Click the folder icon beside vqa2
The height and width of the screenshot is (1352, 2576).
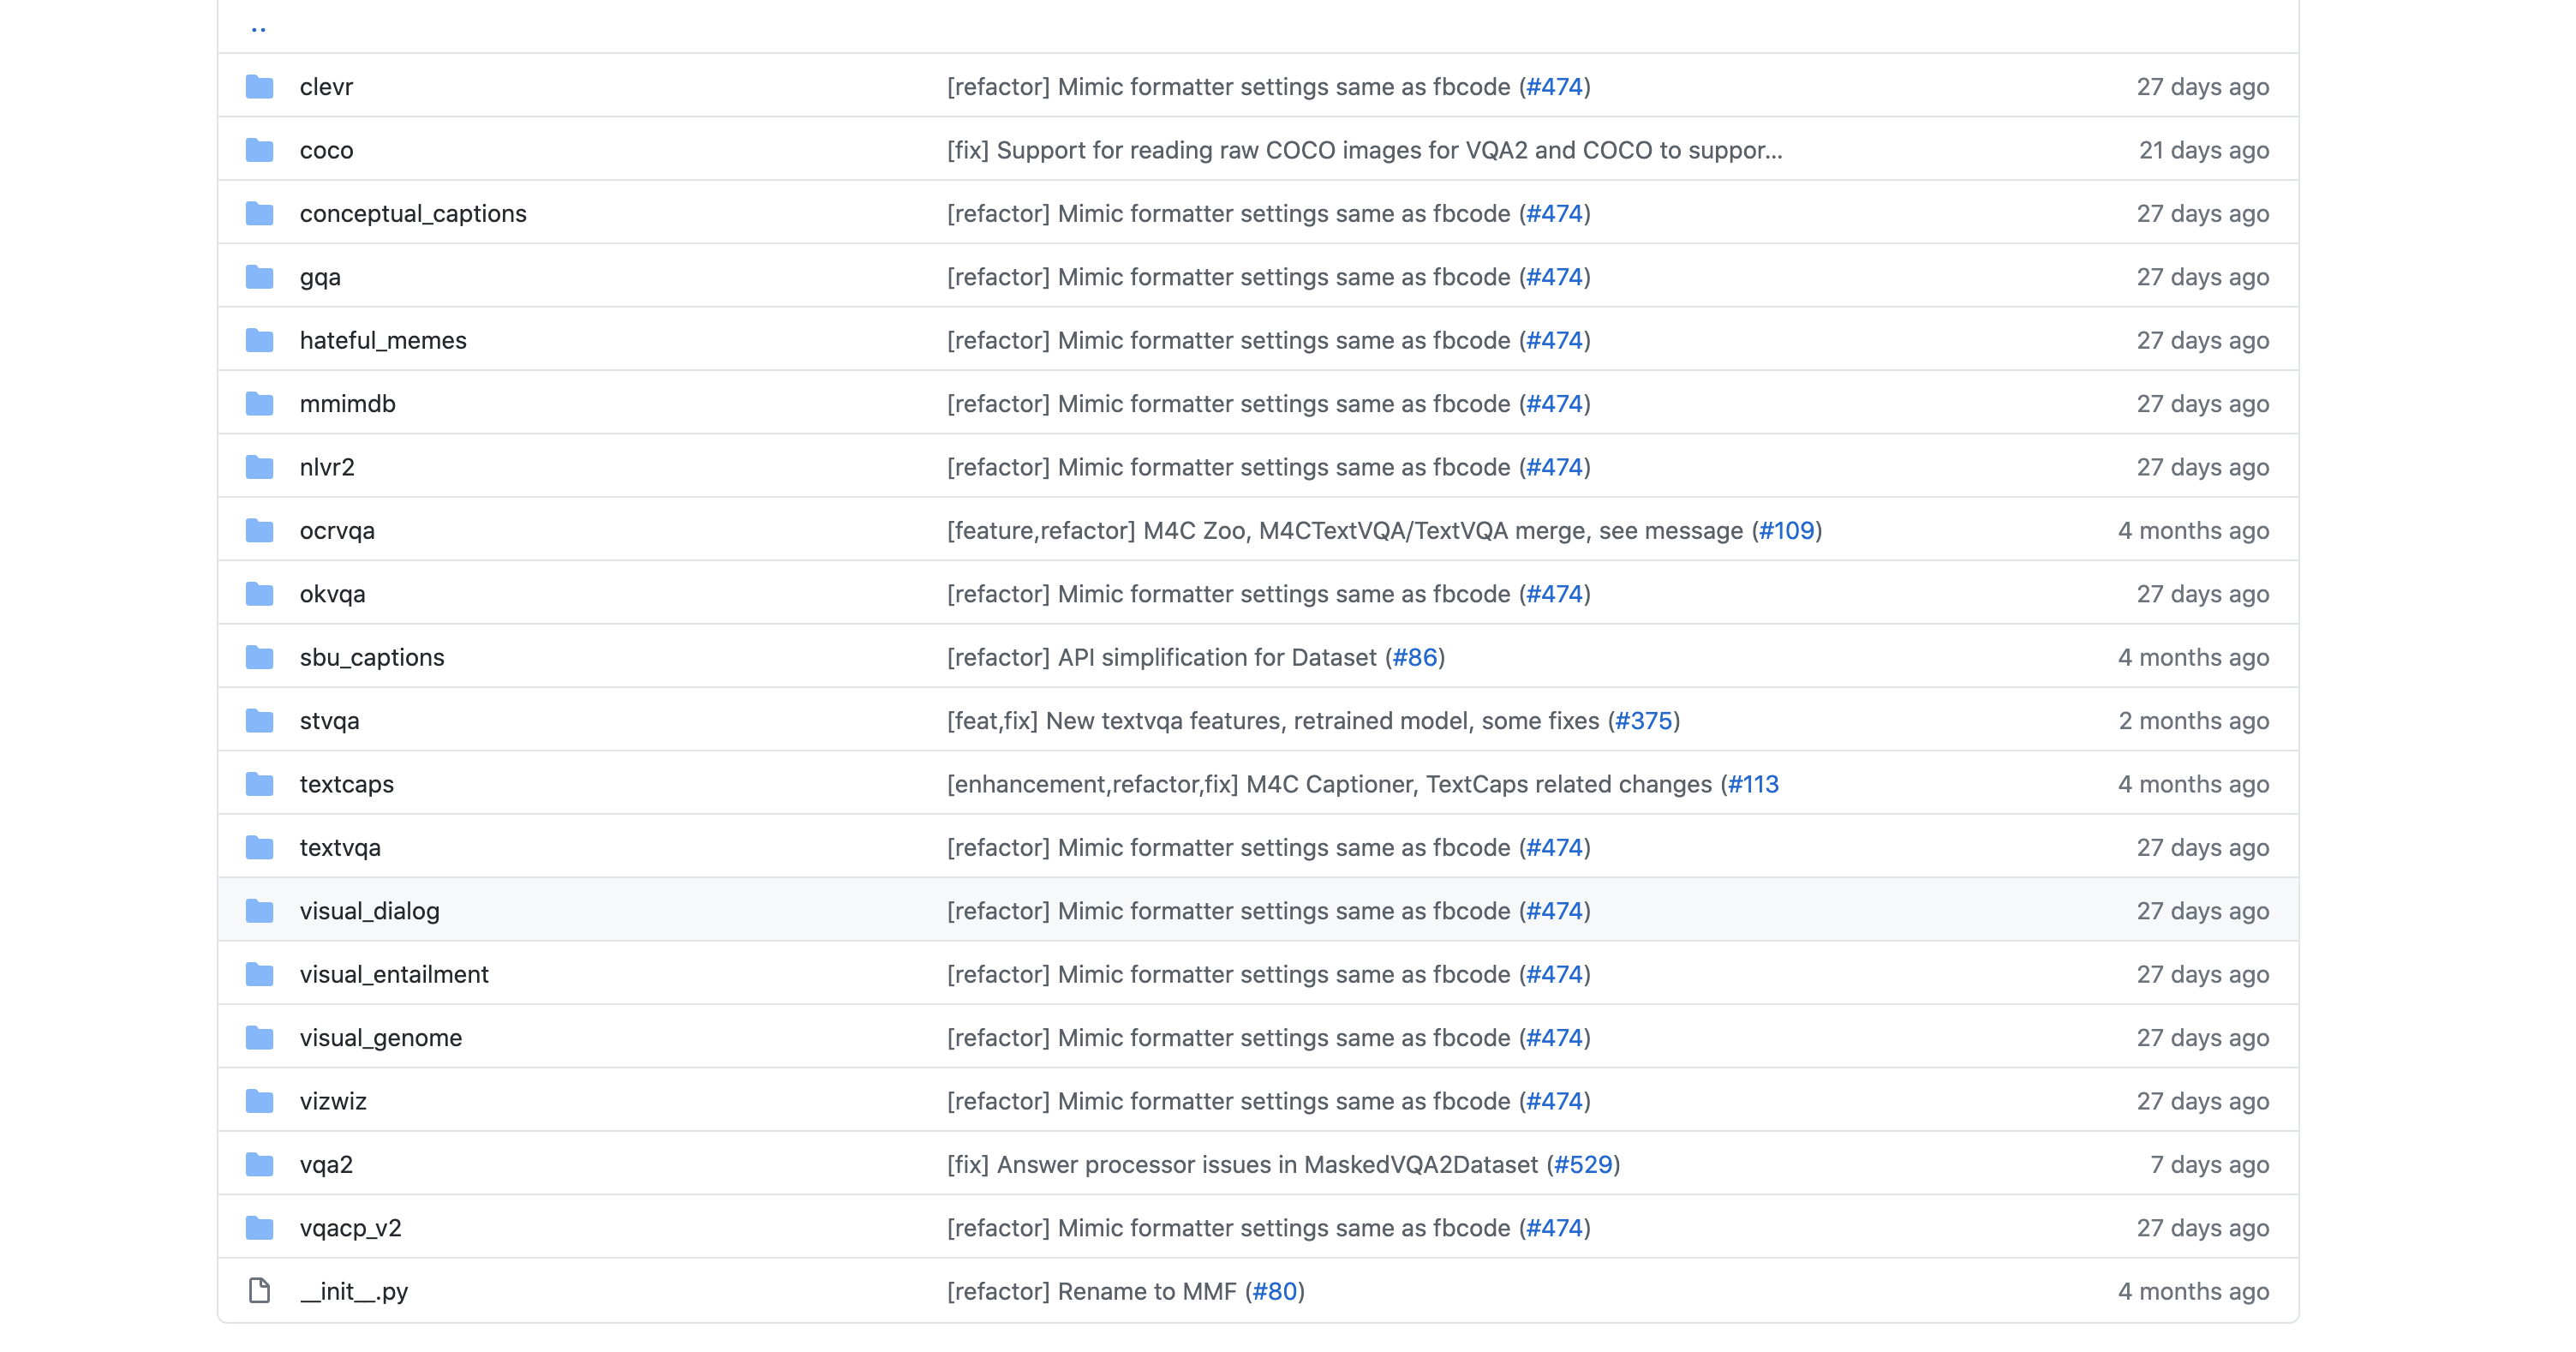click(x=259, y=1164)
